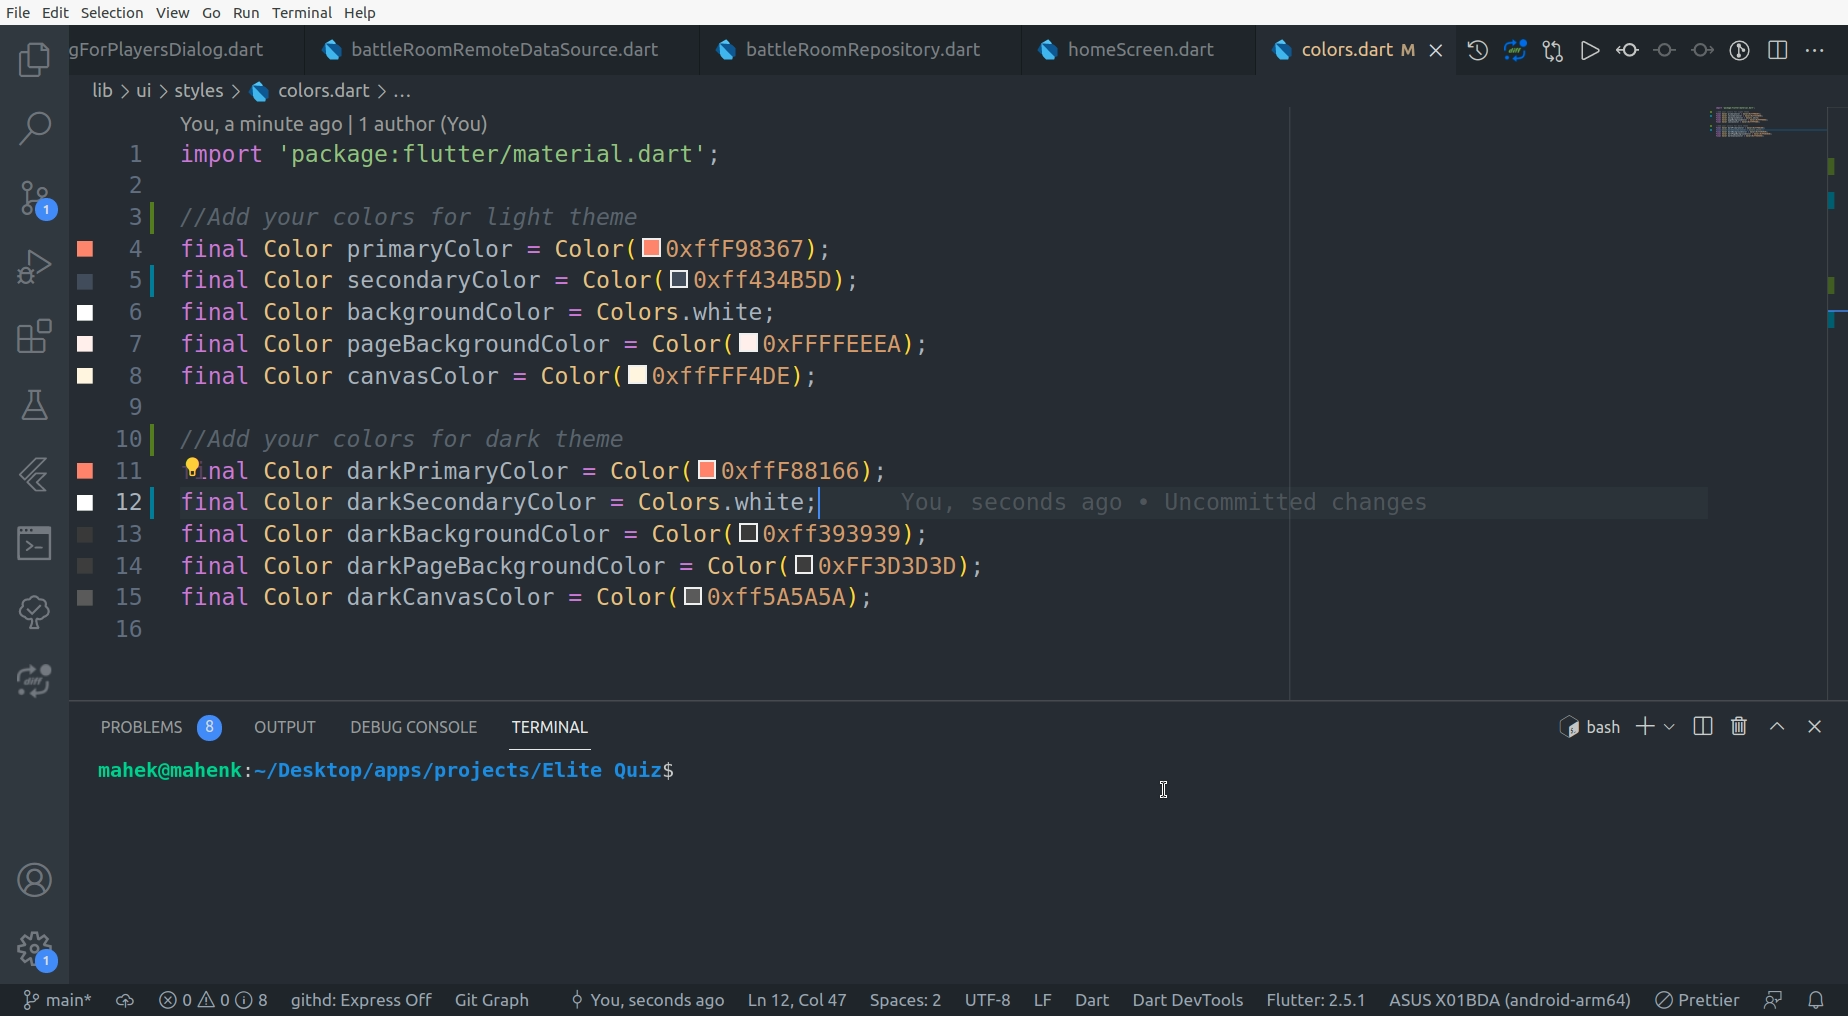Open More Actions ellipsis in editor toolbar

click(x=1815, y=50)
